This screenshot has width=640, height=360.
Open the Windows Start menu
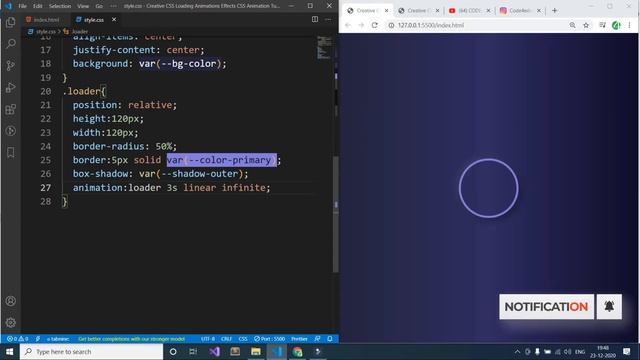9,351
